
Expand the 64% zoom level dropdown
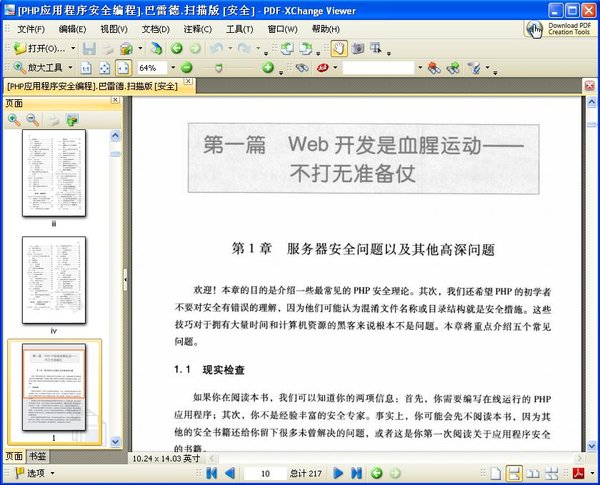pos(173,68)
